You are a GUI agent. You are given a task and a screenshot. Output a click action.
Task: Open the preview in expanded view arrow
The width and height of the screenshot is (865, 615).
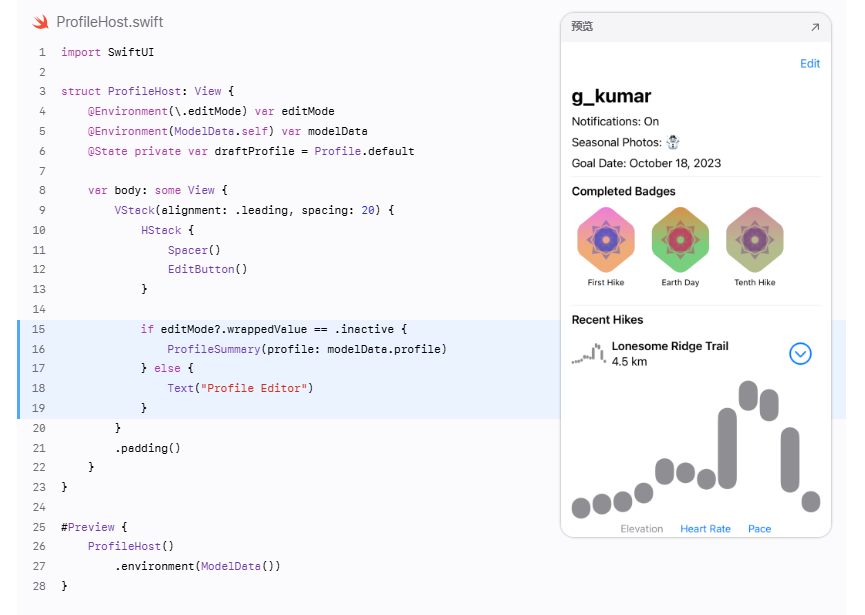click(x=815, y=27)
